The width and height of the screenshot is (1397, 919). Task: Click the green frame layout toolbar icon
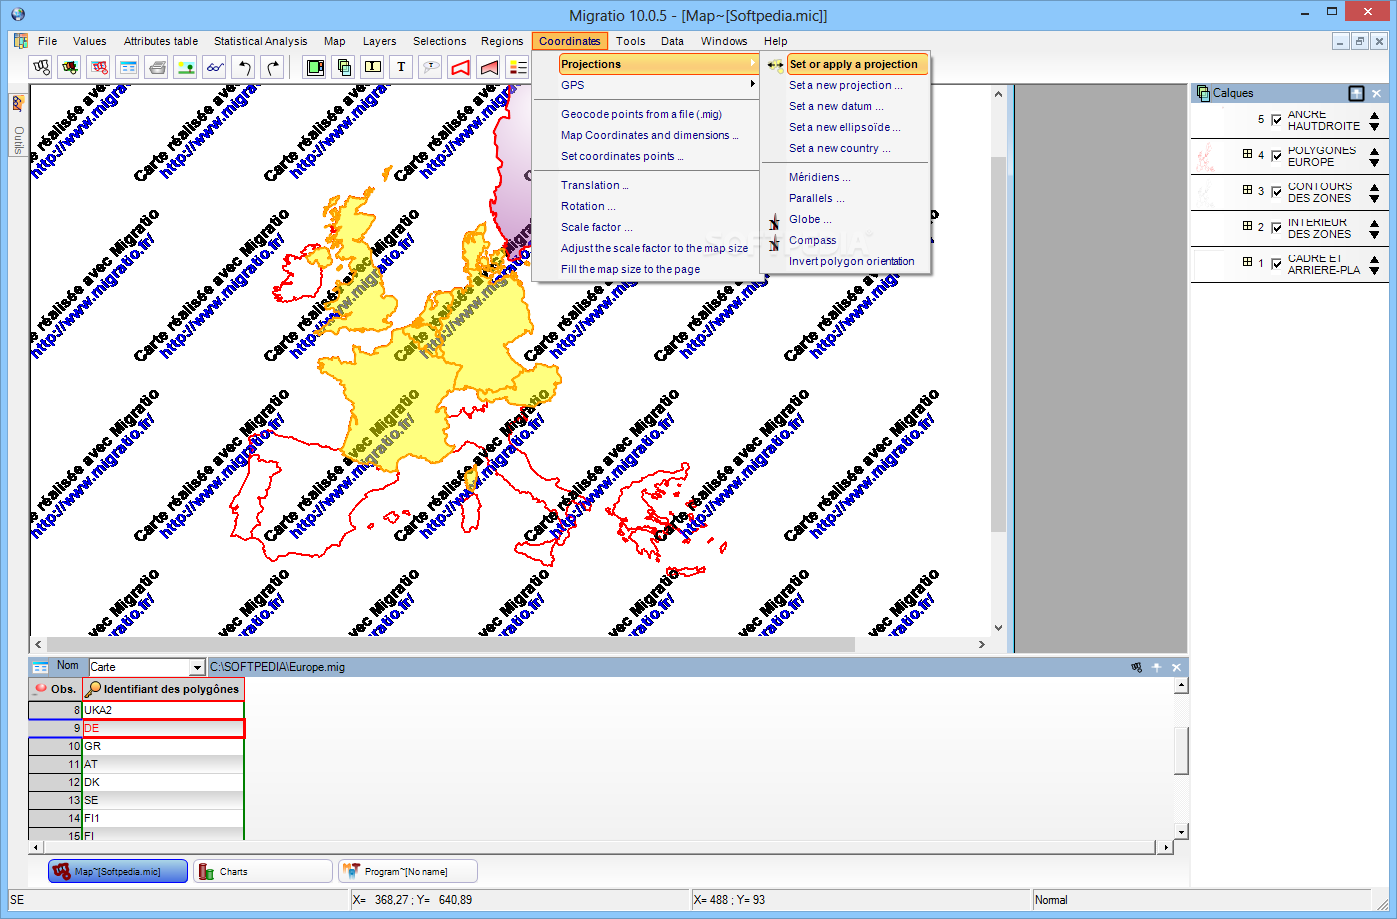click(315, 67)
